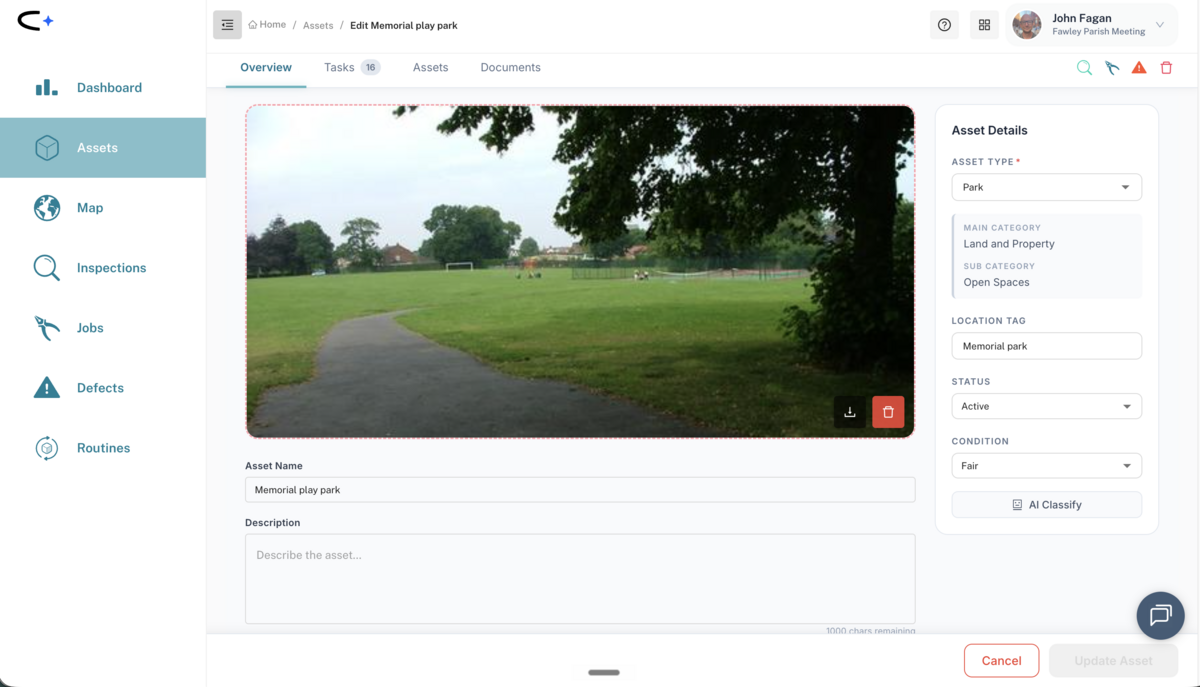Open Routines from the sidebar
The height and width of the screenshot is (687, 1200).
(x=103, y=448)
